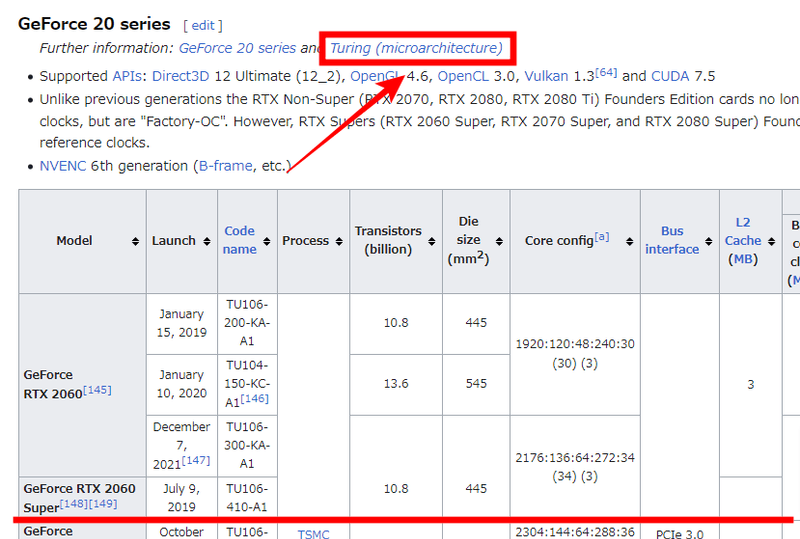Open the Turing (microarchitecture) article link
This screenshot has height=539, width=800.
pos(416,48)
